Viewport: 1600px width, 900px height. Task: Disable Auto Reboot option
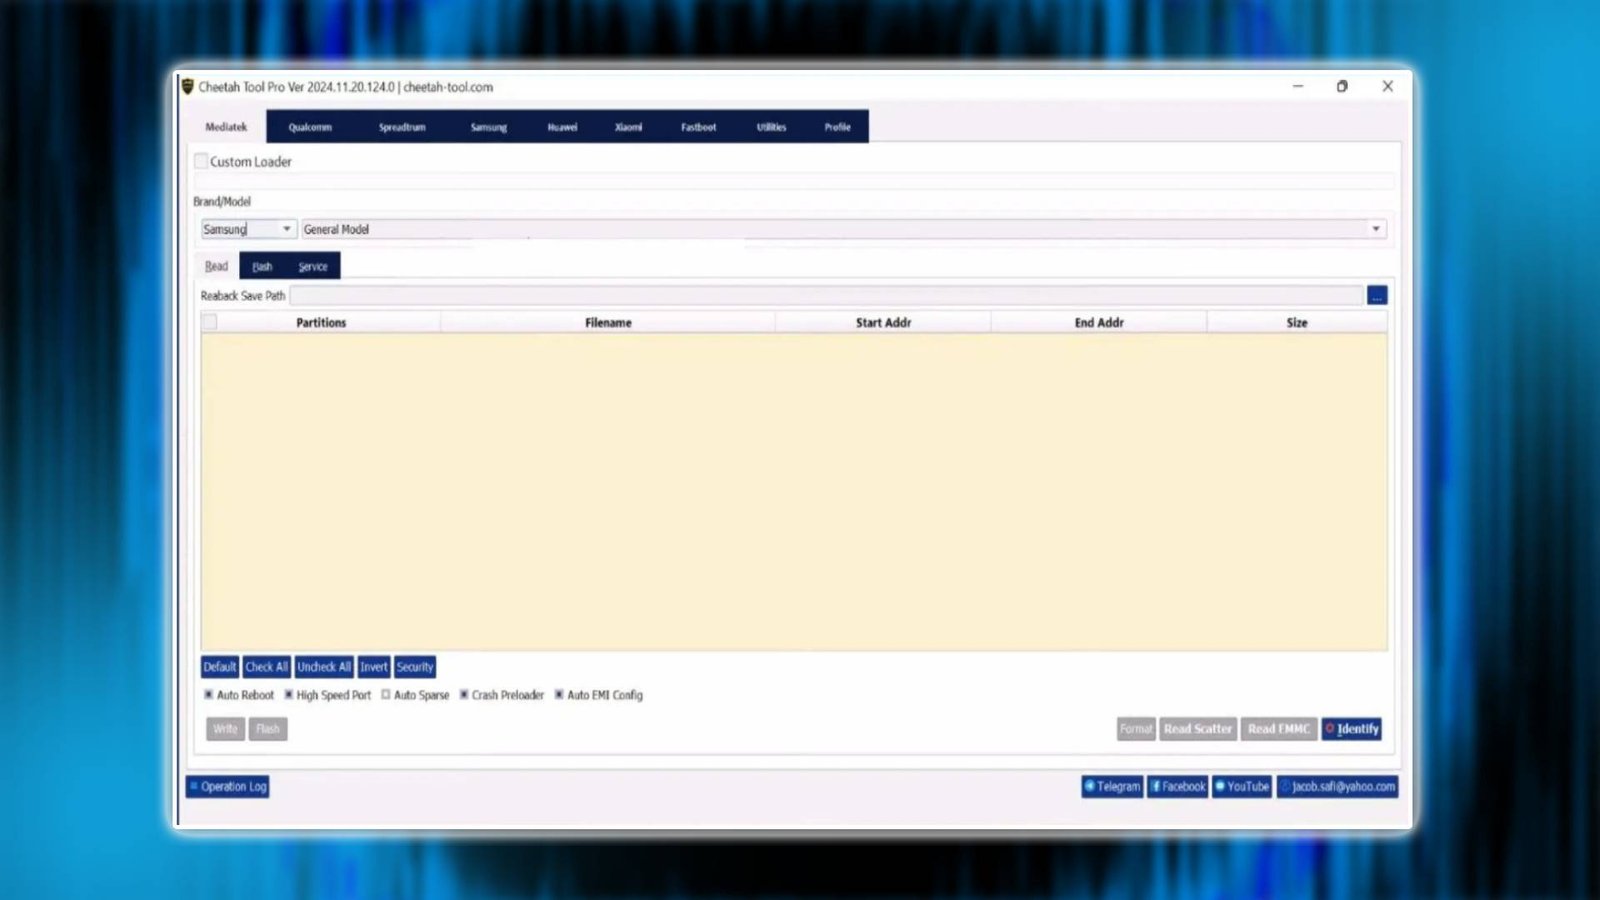point(208,694)
